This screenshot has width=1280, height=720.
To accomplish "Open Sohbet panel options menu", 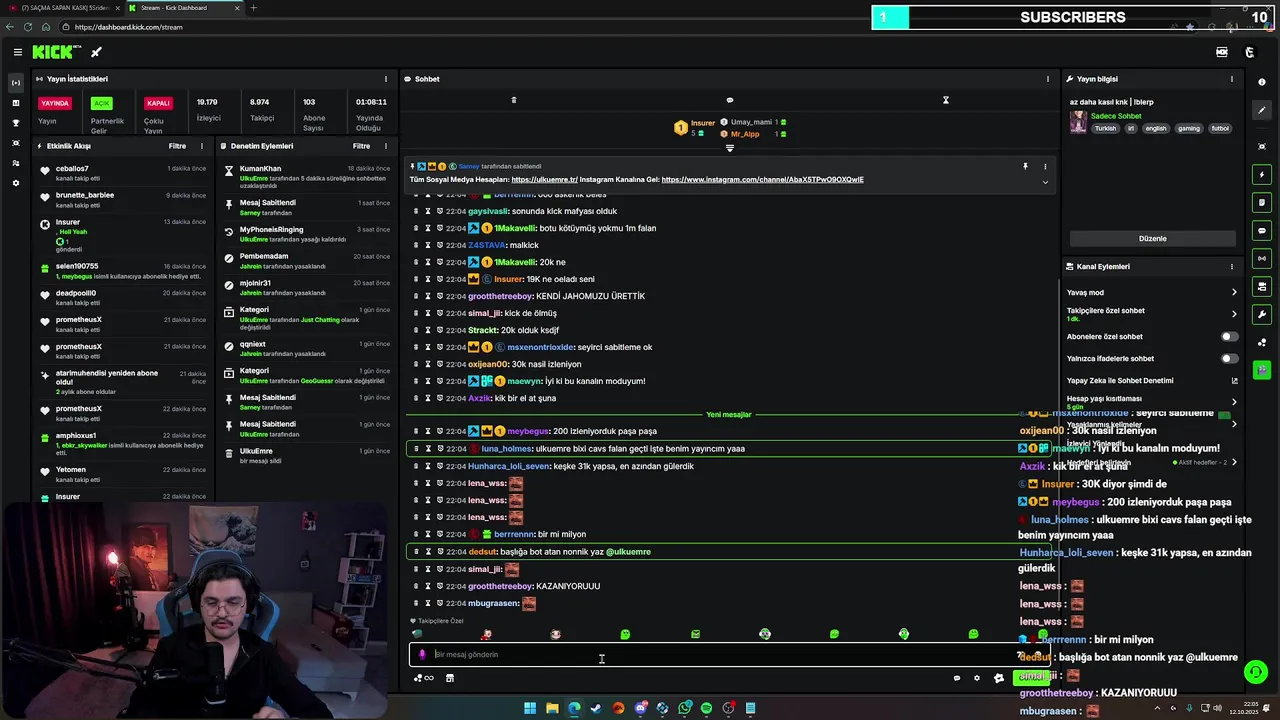I will [x=1048, y=79].
